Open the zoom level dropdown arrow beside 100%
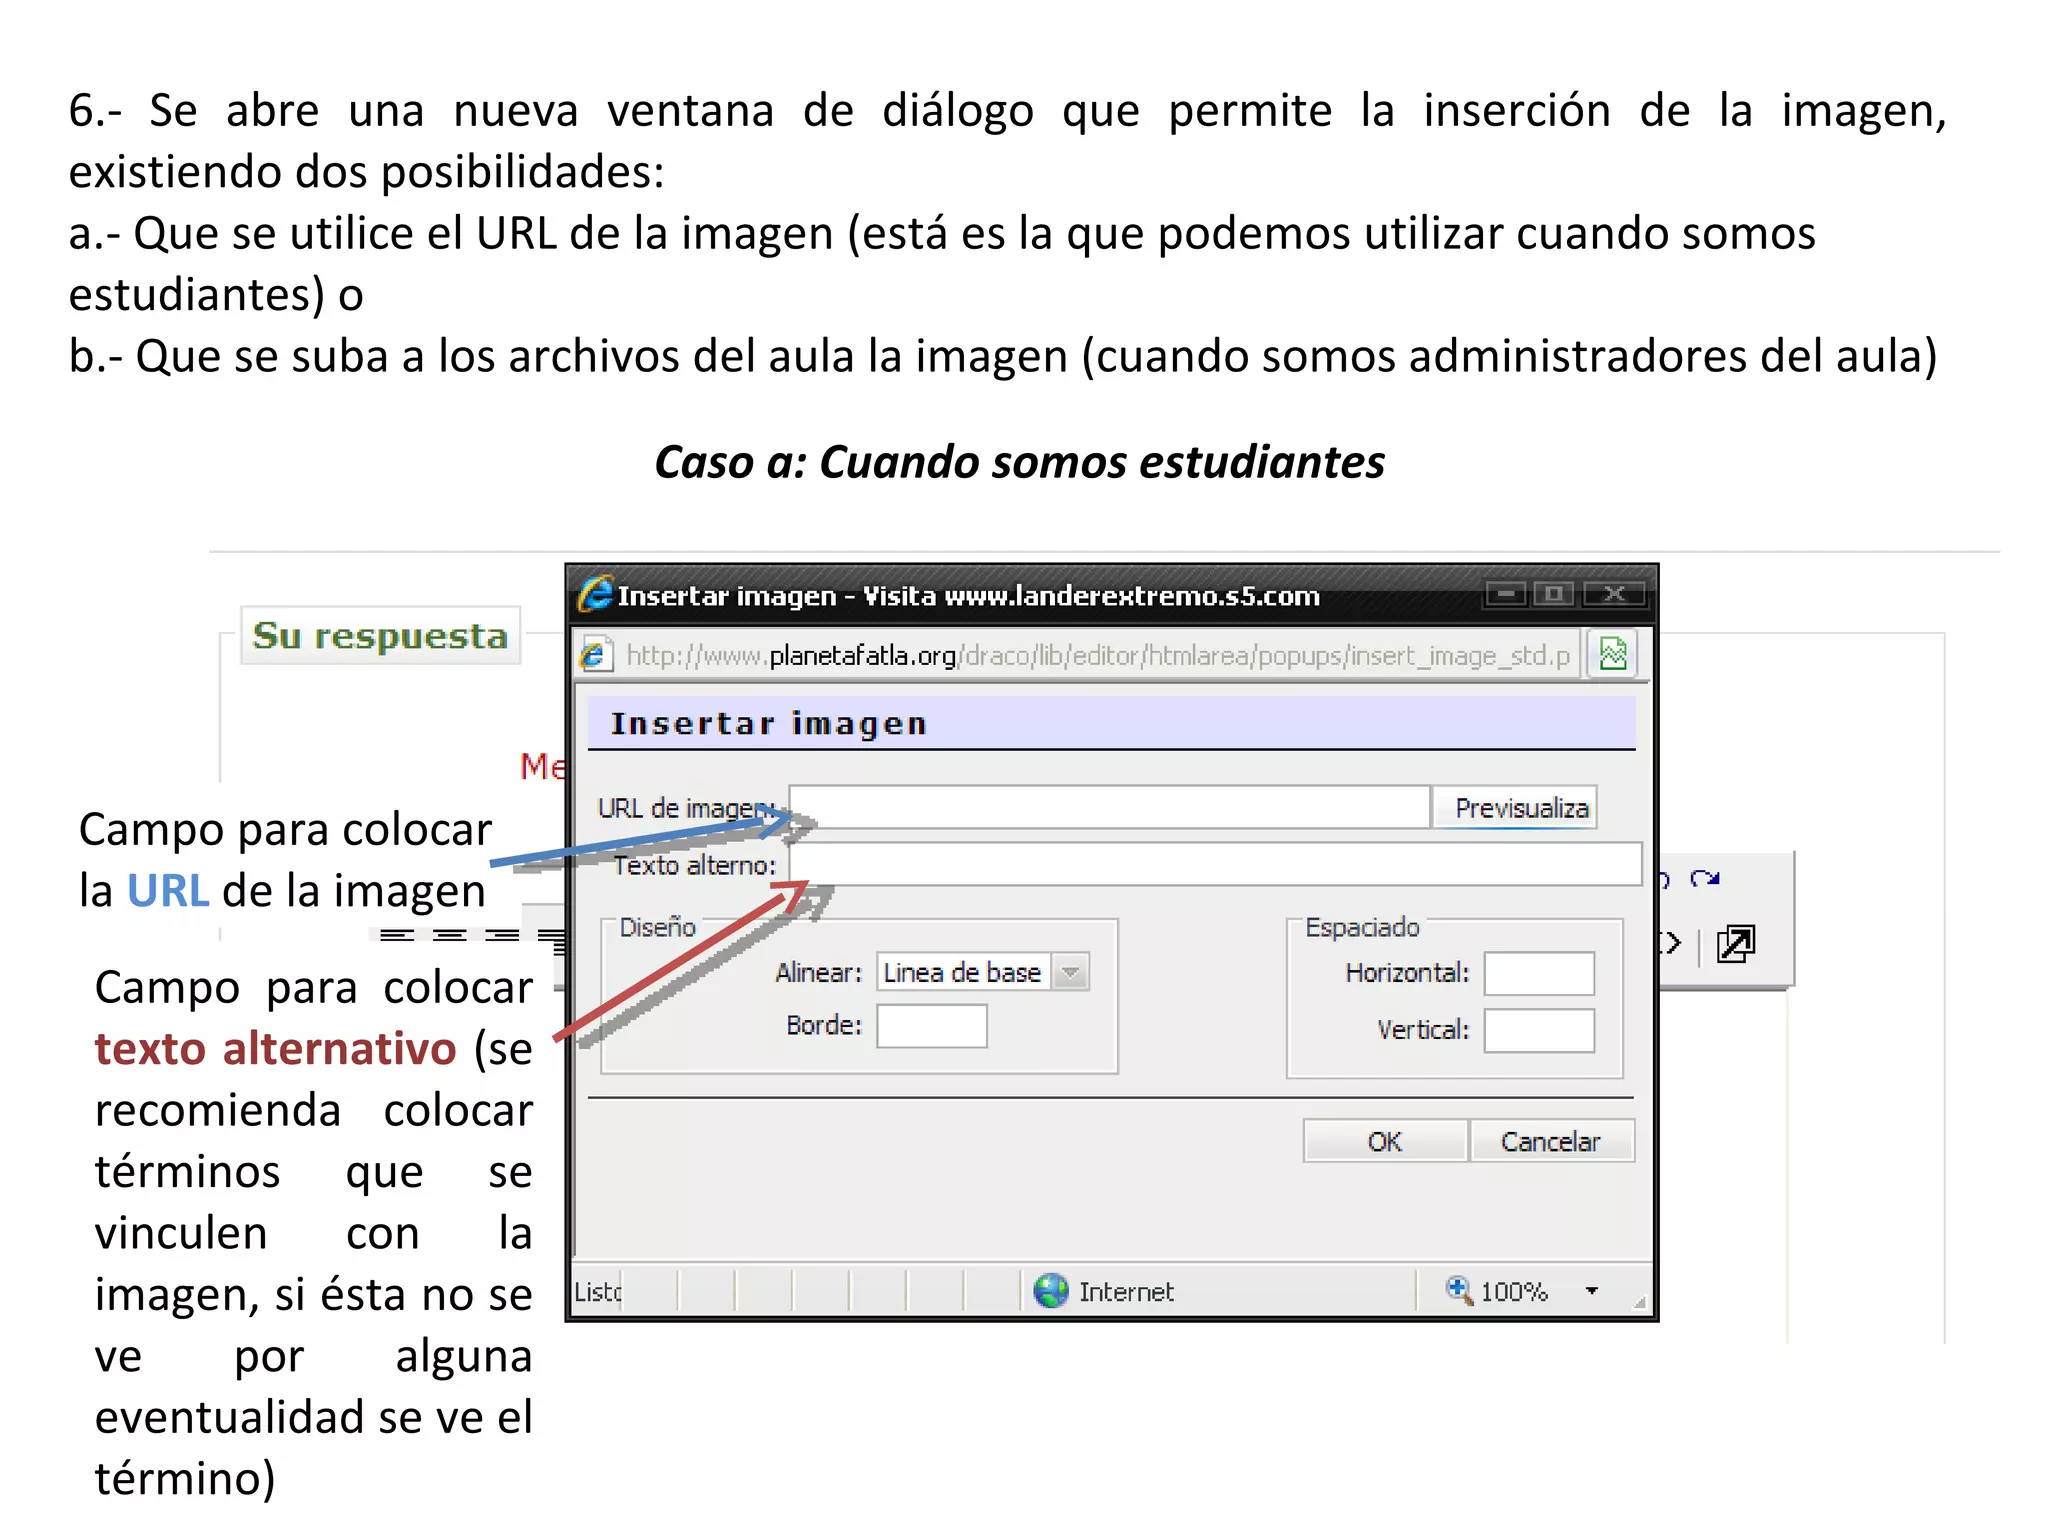Viewport: 2048px width, 1536px height. [x=1592, y=1291]
